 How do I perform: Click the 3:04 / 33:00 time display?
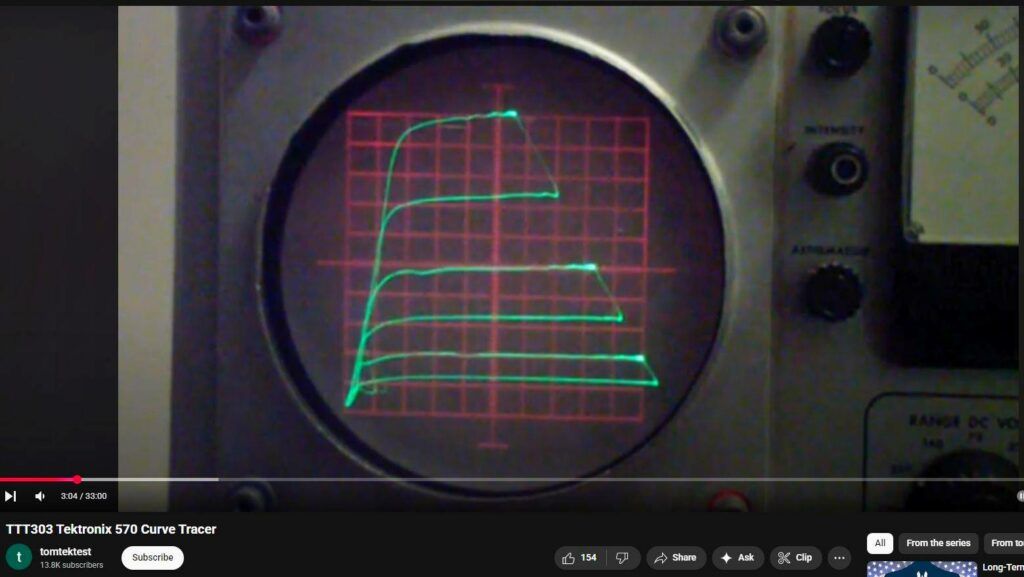[x=83, y=496]
